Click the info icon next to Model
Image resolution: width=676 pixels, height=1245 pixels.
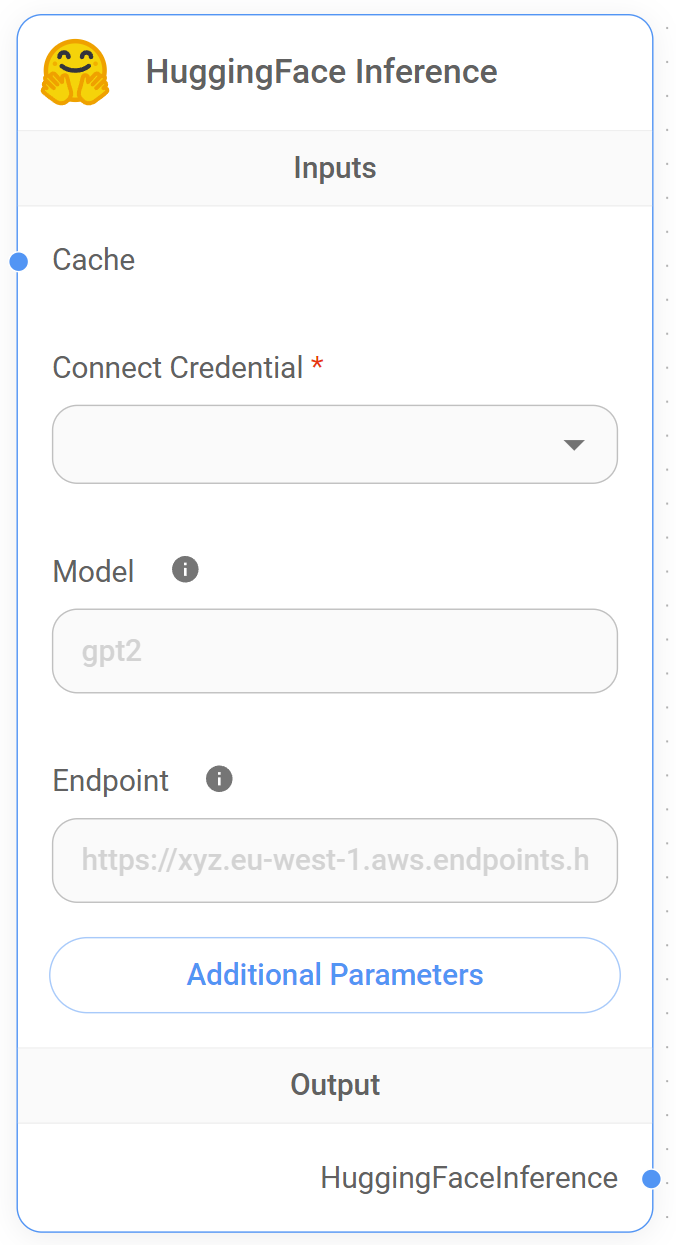coord(185,570)
